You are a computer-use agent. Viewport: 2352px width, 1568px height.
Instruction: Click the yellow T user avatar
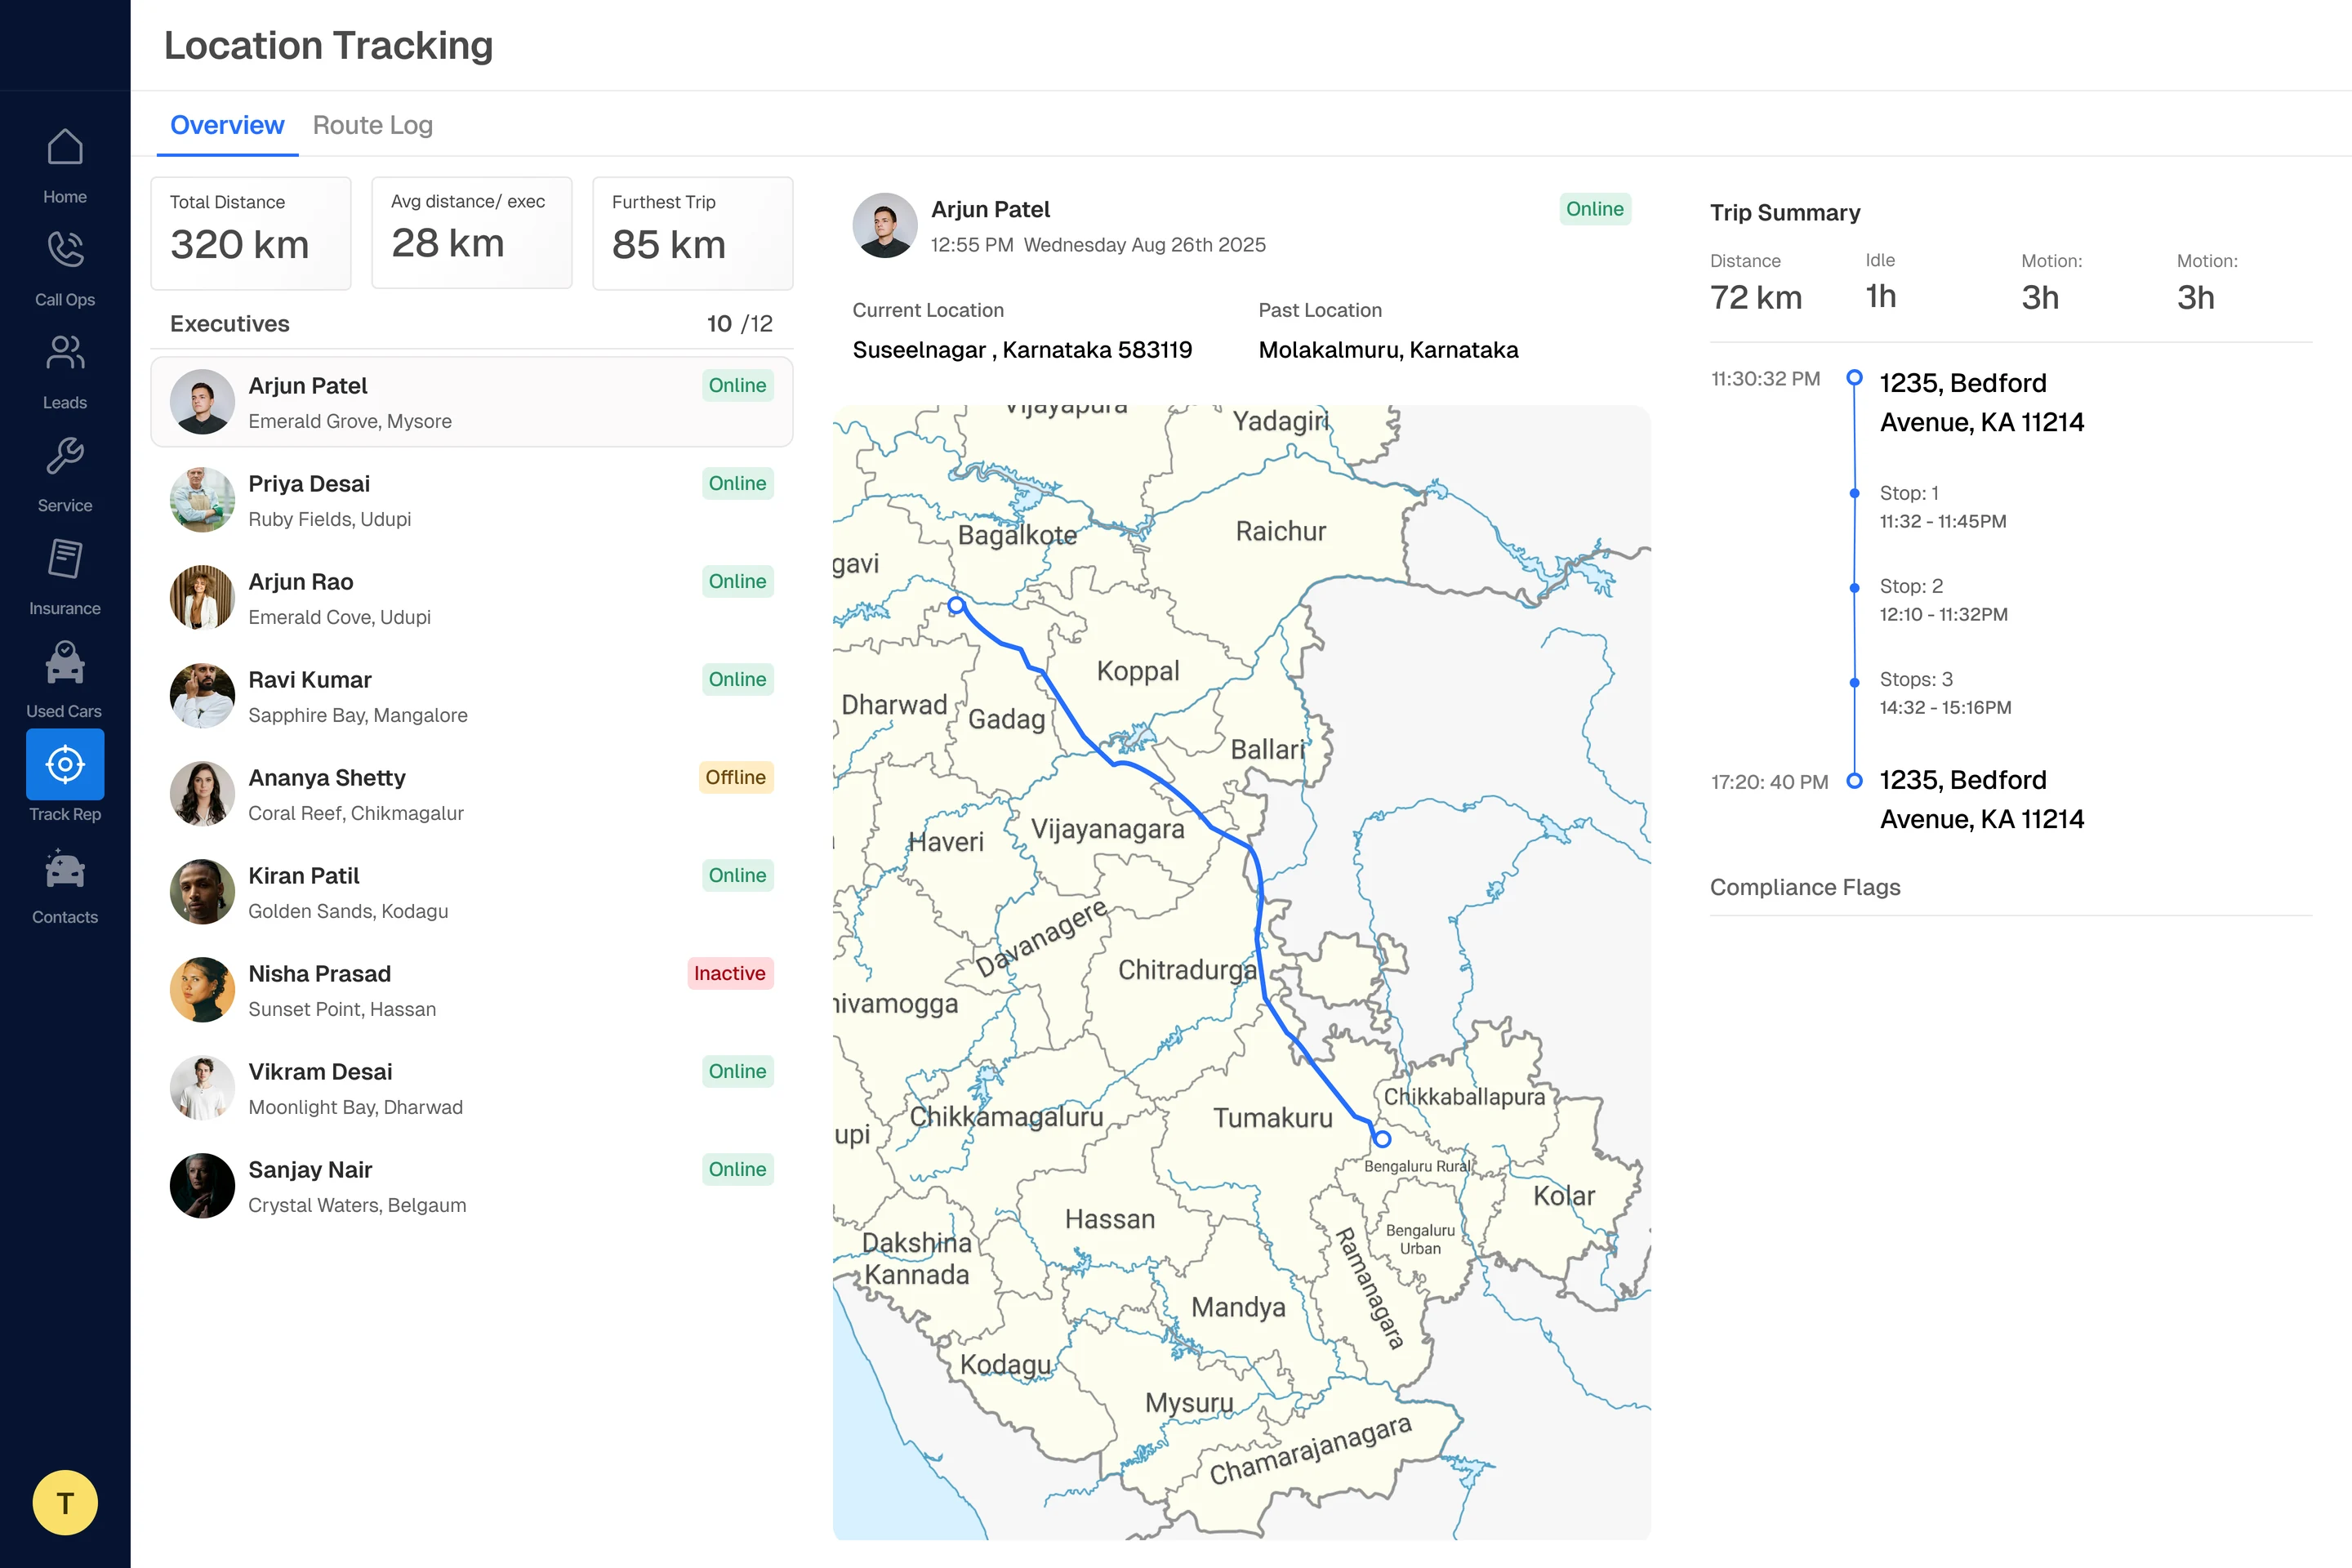coord(65,1502)
